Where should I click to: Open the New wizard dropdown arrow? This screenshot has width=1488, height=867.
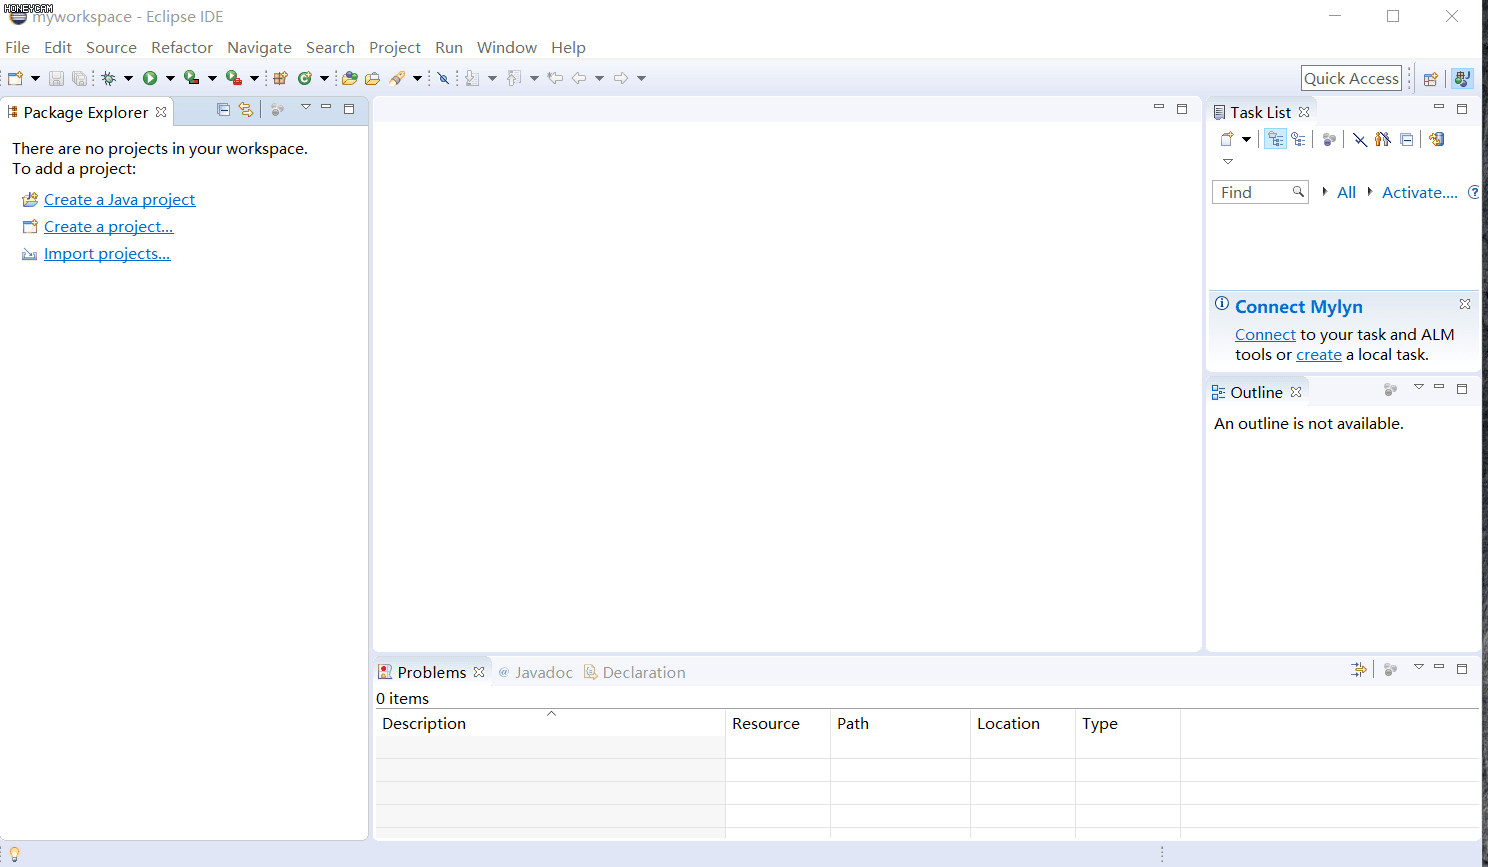(35, 78)
